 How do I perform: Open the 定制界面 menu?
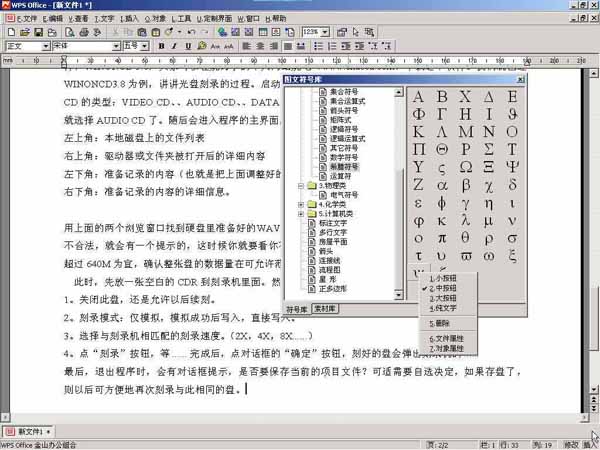tap(215, 19)
